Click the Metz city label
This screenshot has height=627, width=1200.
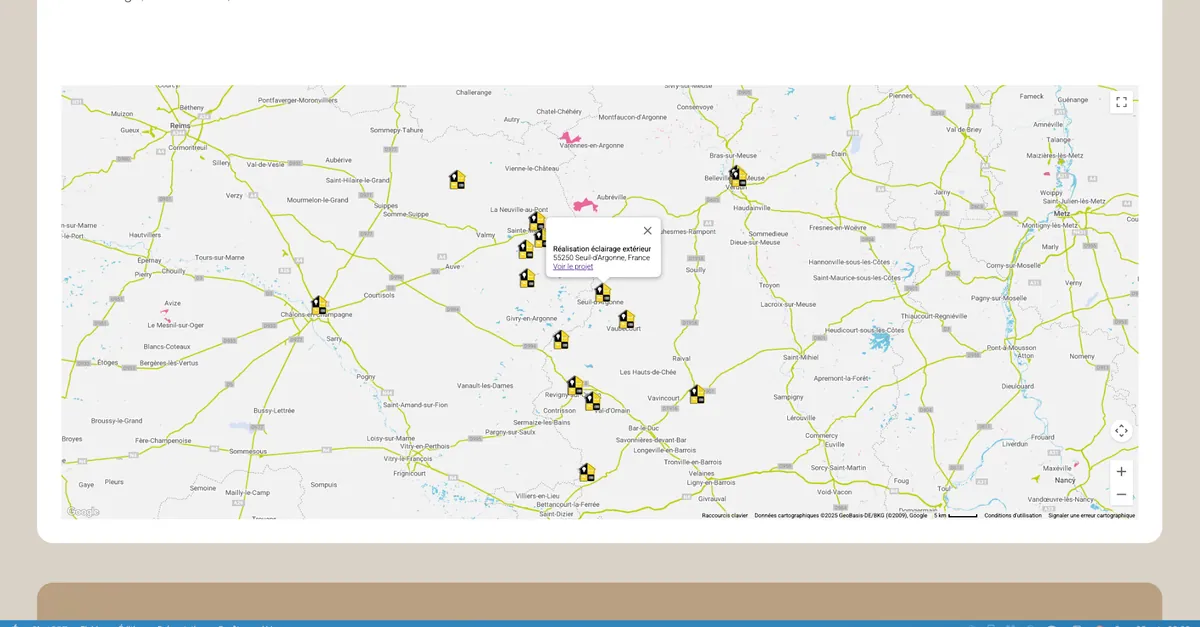coord(1063,213)
